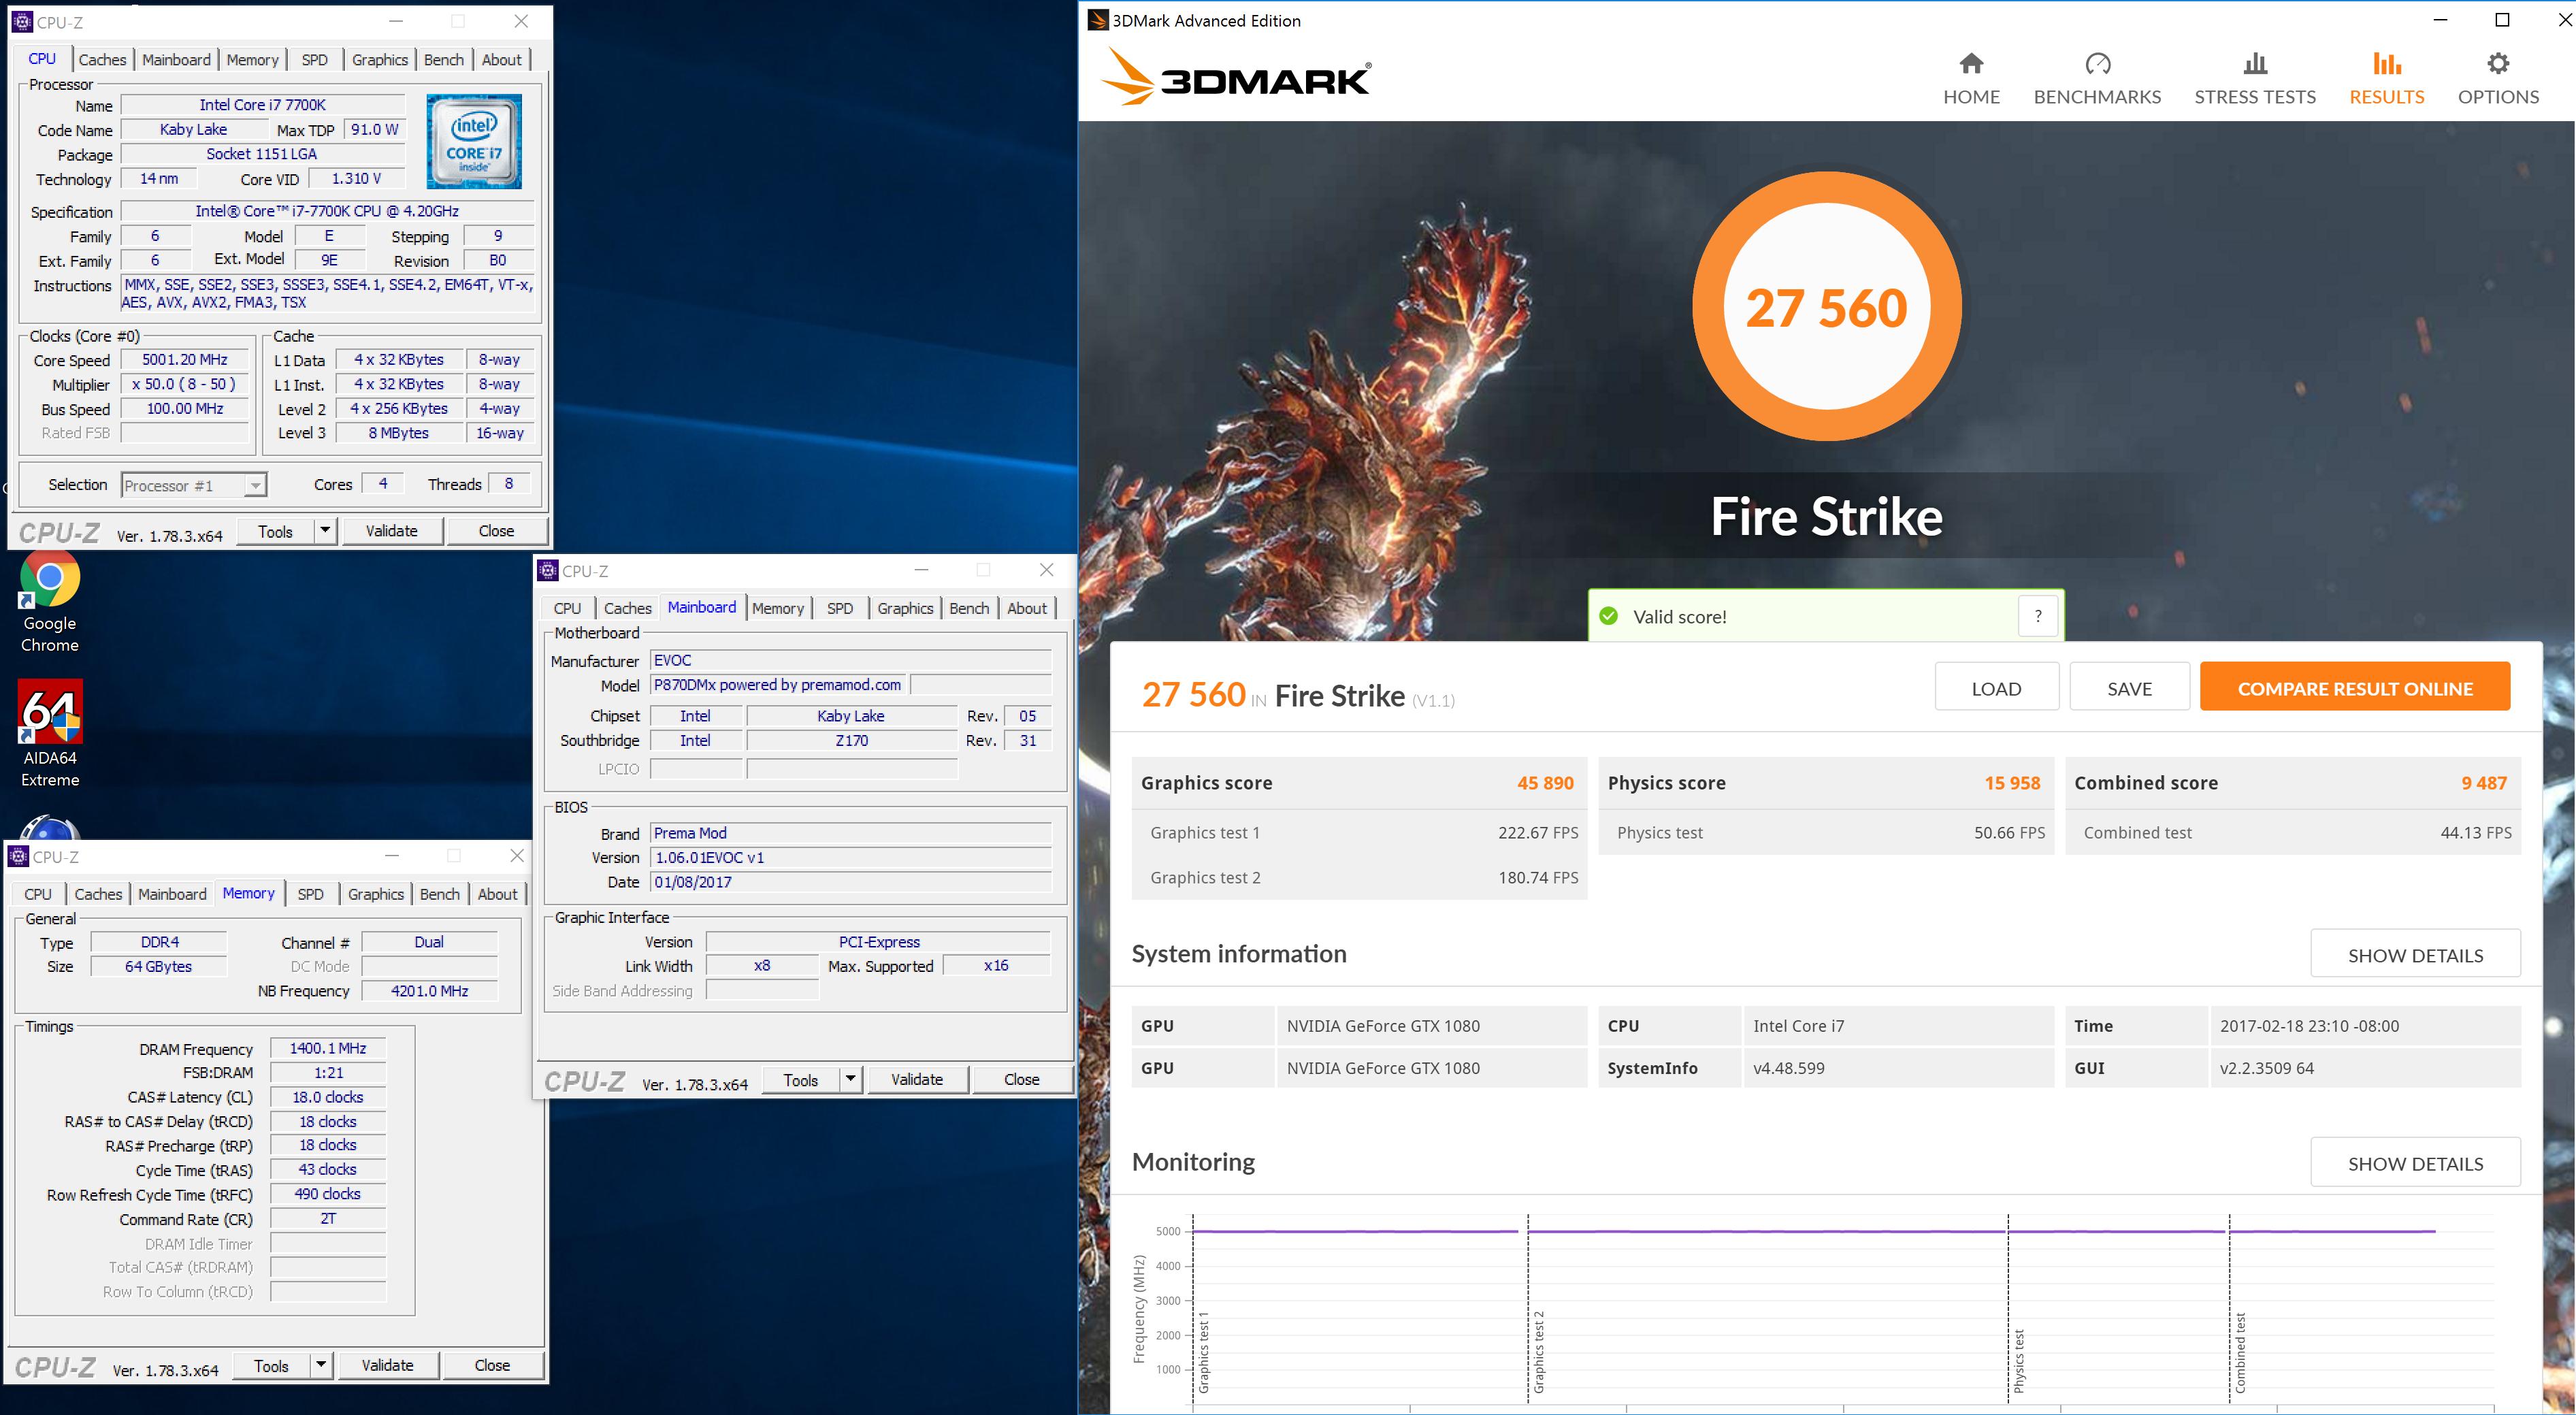Viewport: 2576px width, 1415px height.
Task: Open Tools dropdown arrow in Mainboard window
Action: 850,1079
